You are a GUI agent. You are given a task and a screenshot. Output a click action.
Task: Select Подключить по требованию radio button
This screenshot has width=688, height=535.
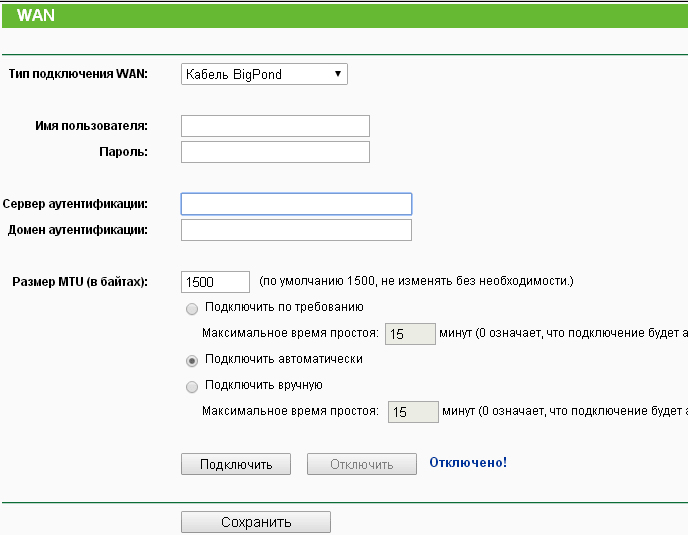192,309
